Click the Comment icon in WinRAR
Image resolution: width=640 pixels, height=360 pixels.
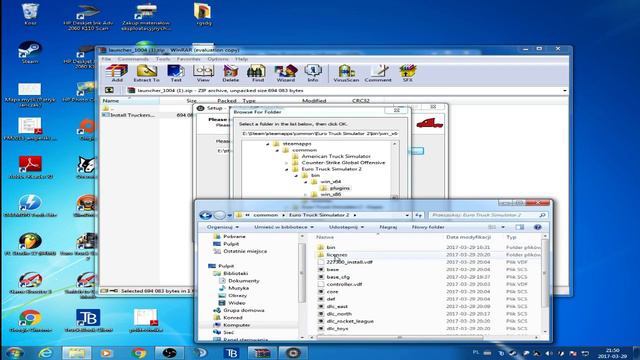point(378,73)
